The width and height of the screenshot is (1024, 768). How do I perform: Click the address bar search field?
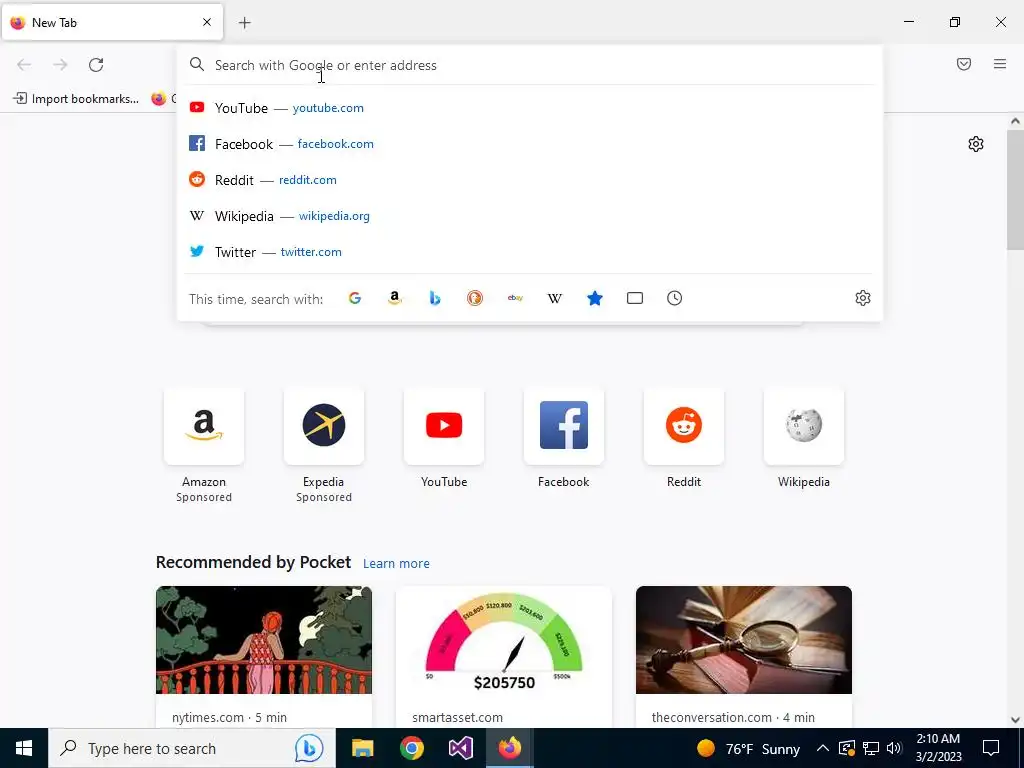[x=529, y=65]
